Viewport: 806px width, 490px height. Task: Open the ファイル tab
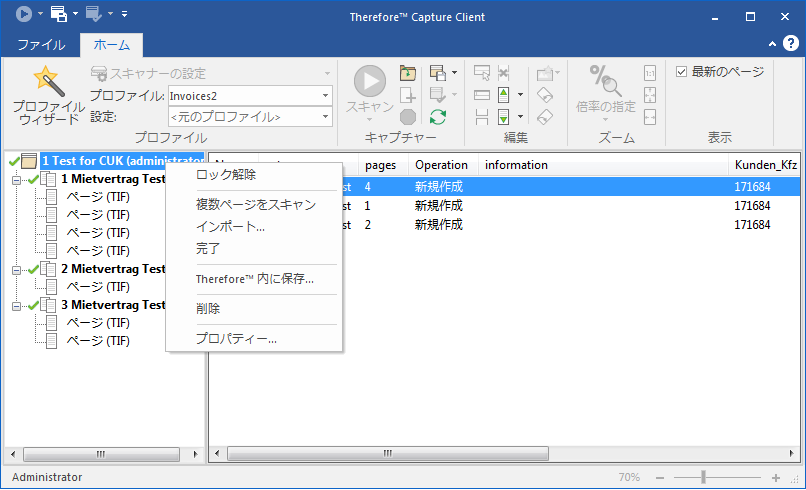coord(41,45)
